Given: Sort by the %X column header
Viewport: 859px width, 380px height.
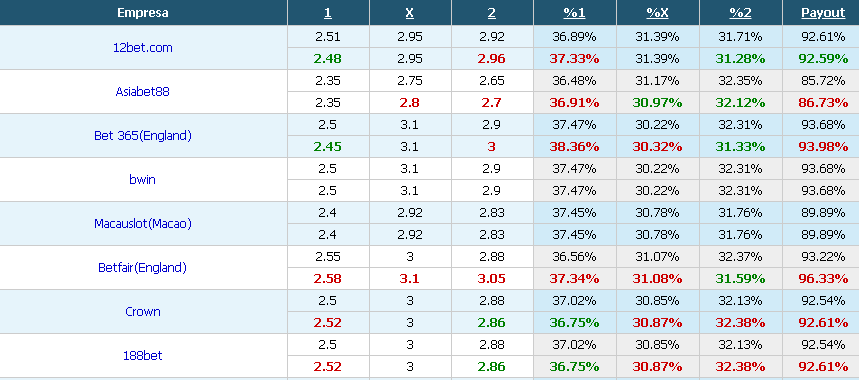Looking at the screenshot, I should (x=657, y=13).
